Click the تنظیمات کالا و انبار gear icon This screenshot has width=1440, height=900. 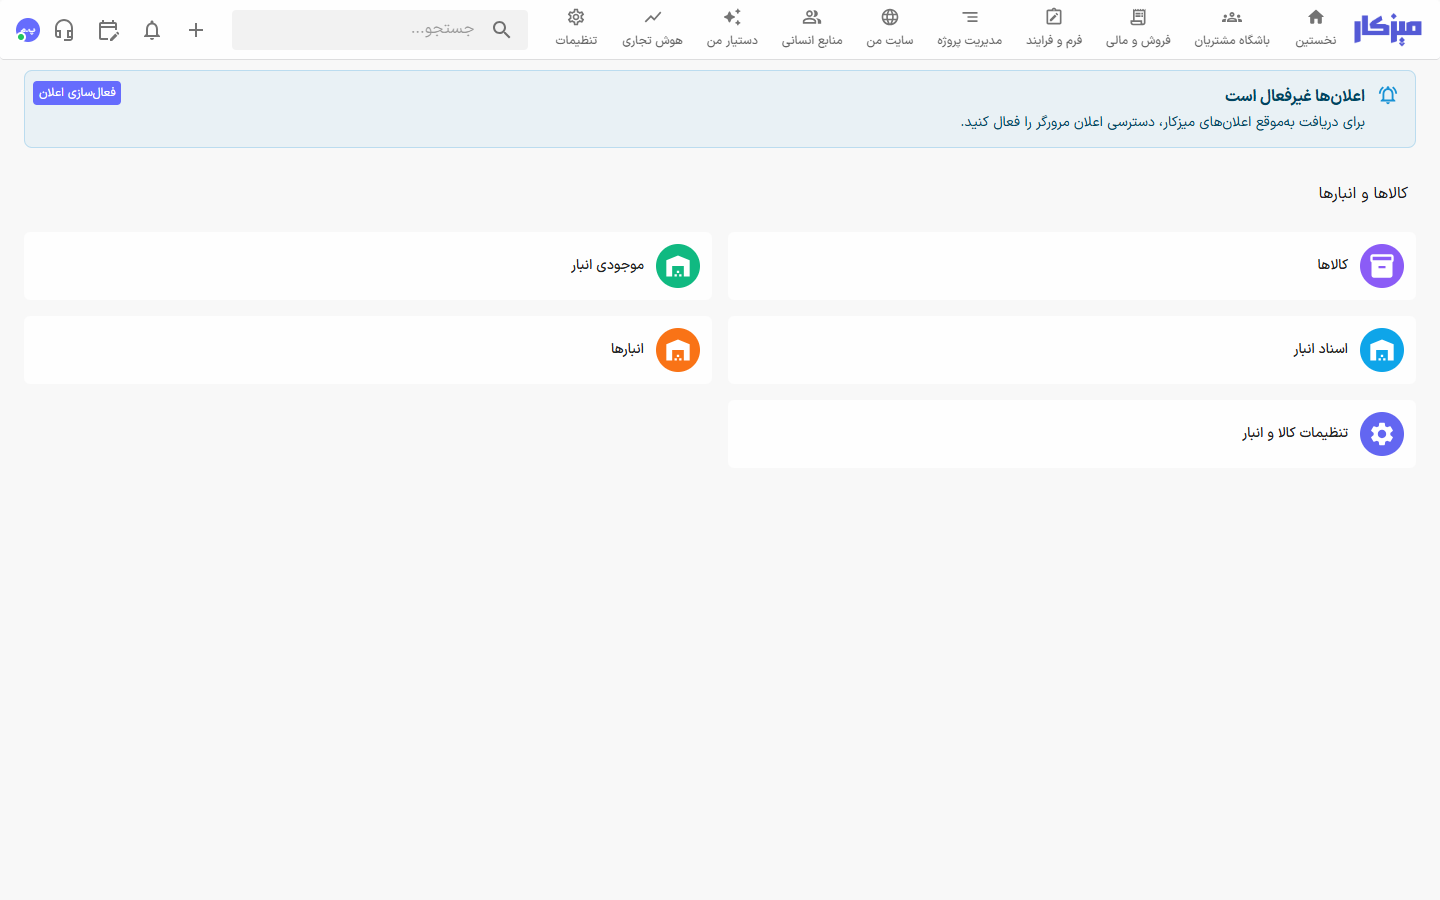click(x=1382, y=434)
